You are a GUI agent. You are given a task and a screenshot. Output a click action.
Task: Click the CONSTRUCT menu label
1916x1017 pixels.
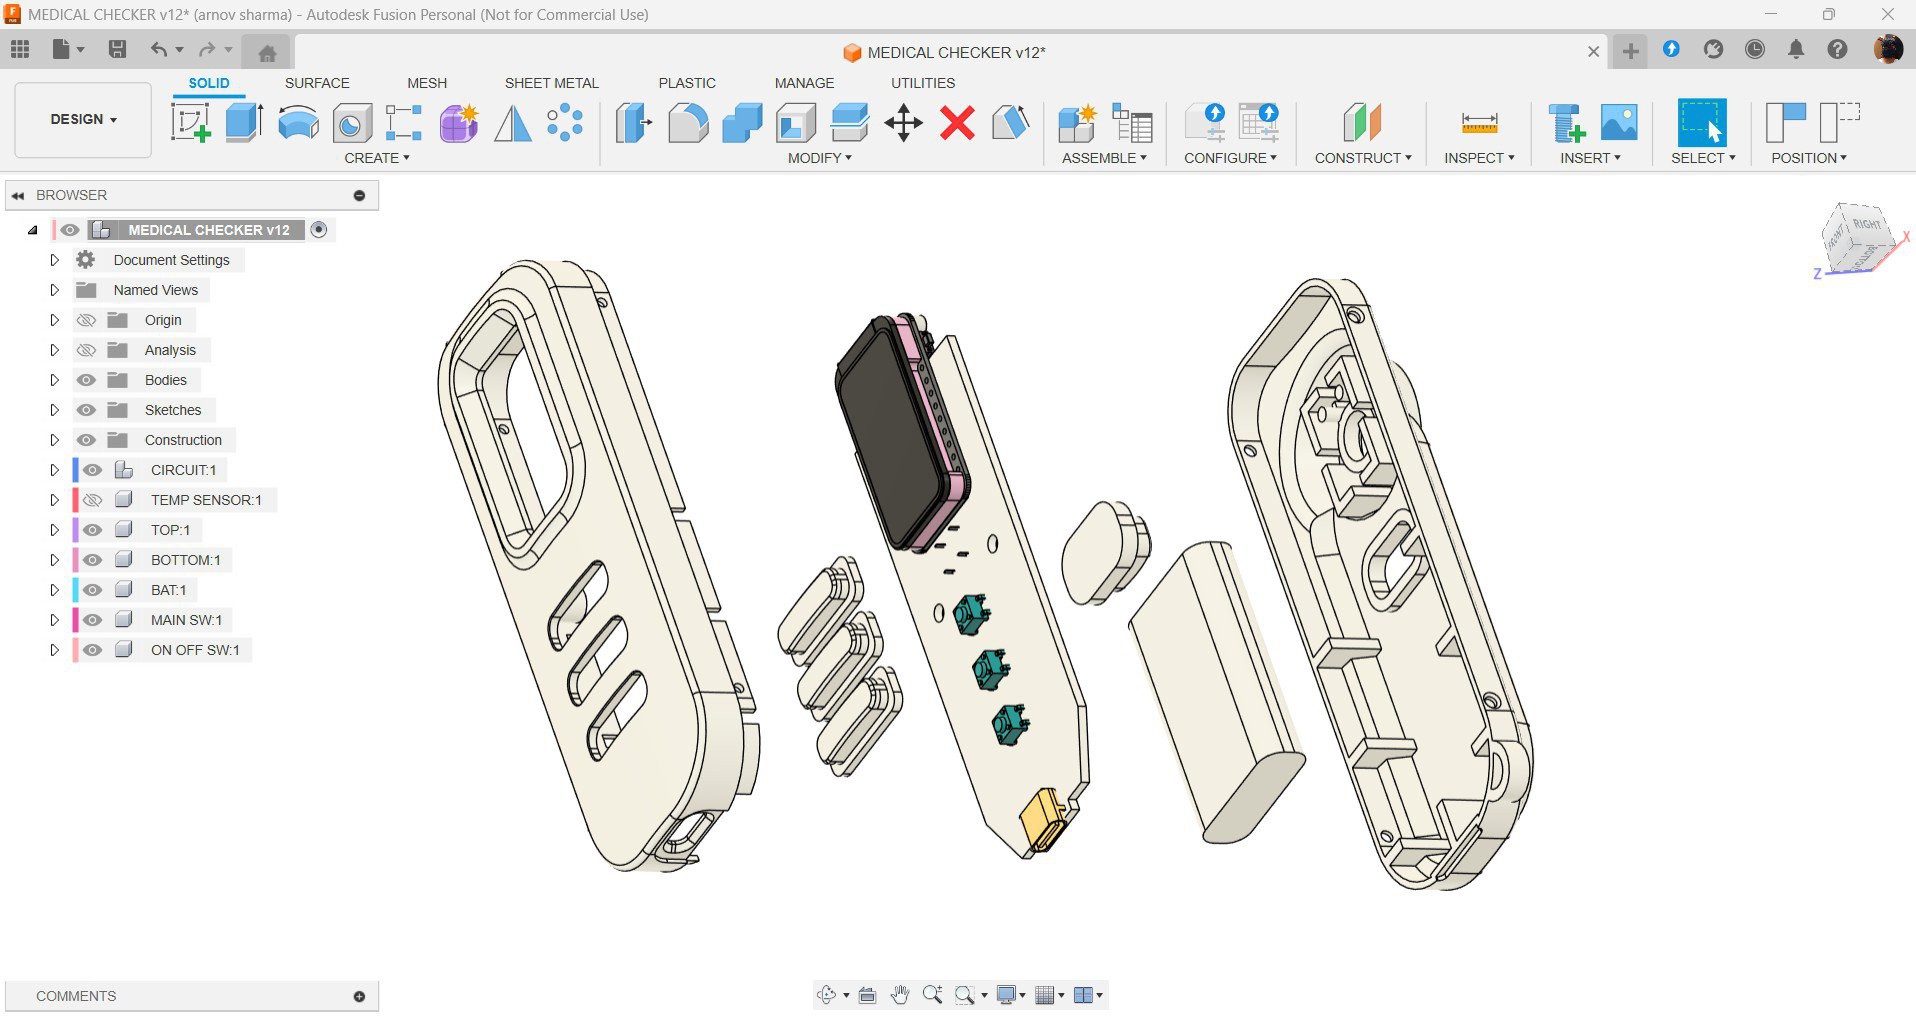click(1362, 158)
